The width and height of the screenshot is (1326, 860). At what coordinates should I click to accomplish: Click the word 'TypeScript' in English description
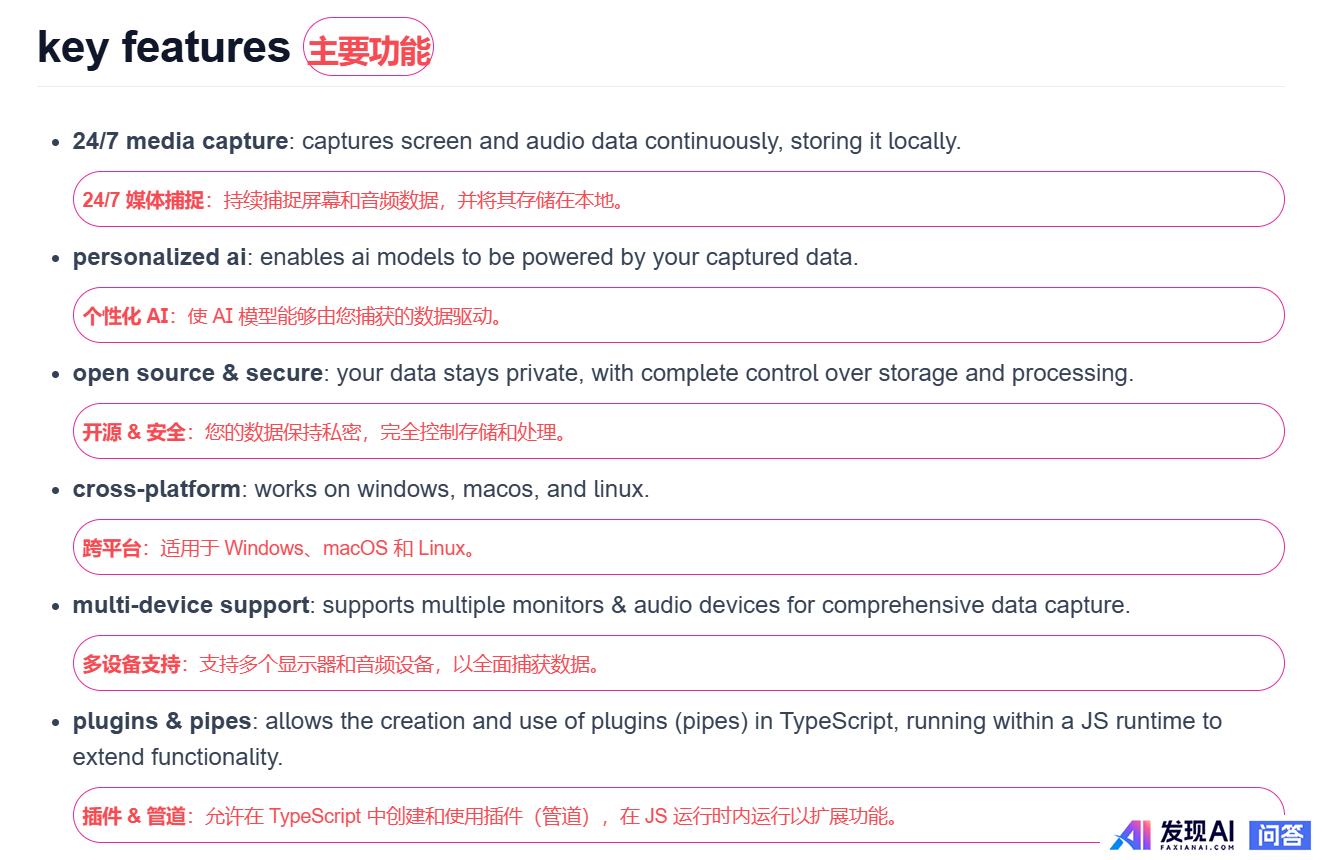coord(837,721)
